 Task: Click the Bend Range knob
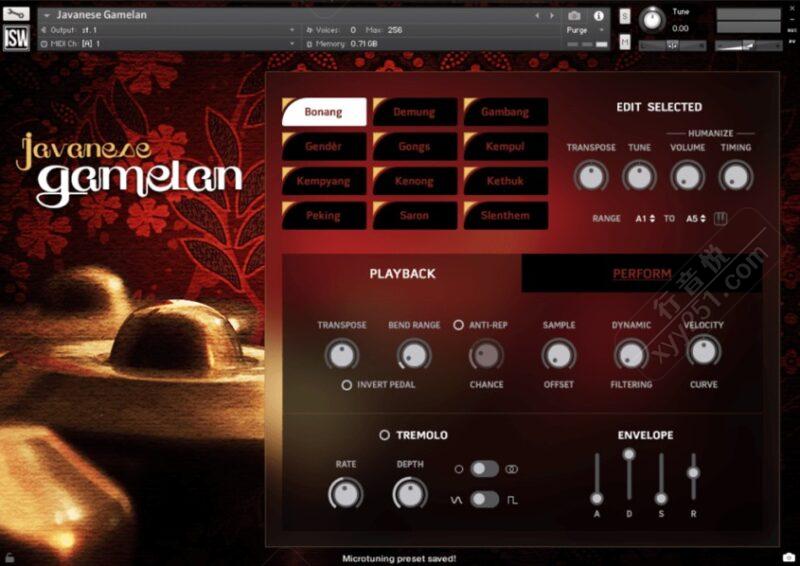tap(414, 355)
